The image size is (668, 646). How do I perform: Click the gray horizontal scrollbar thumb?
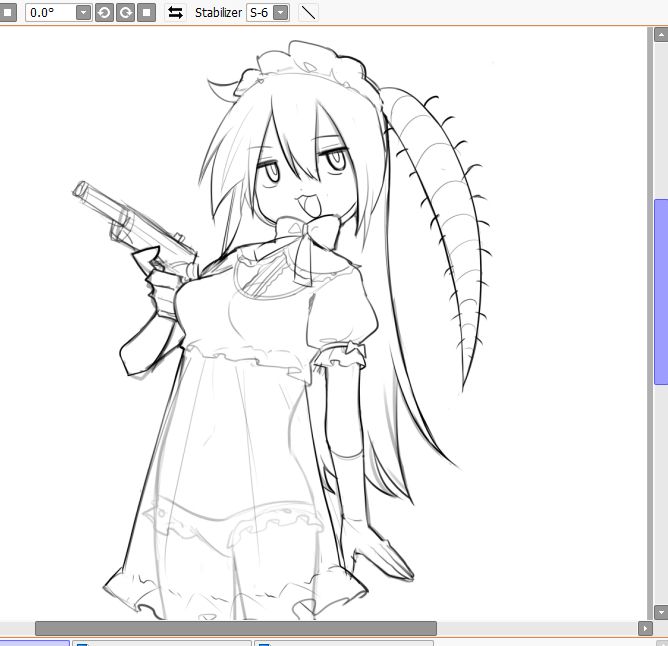click(236, 628)
